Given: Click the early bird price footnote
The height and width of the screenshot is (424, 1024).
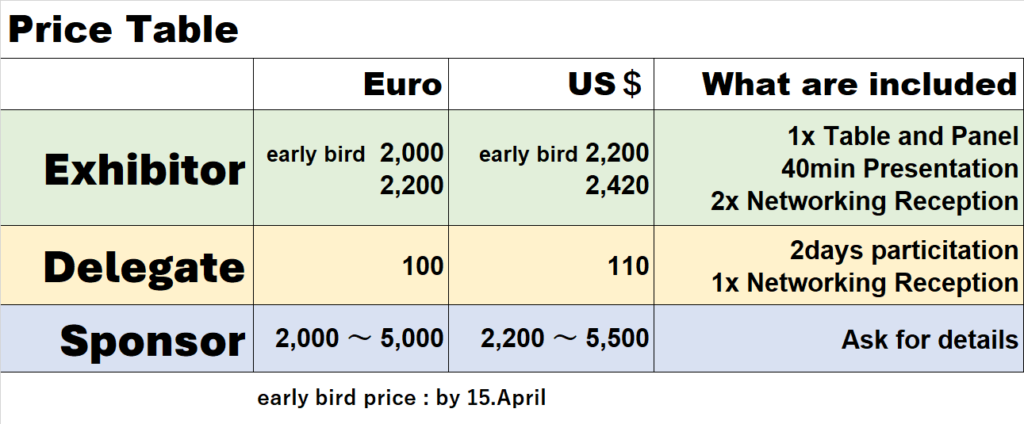Looking at the screenshot, I should (x=401, y=397).
